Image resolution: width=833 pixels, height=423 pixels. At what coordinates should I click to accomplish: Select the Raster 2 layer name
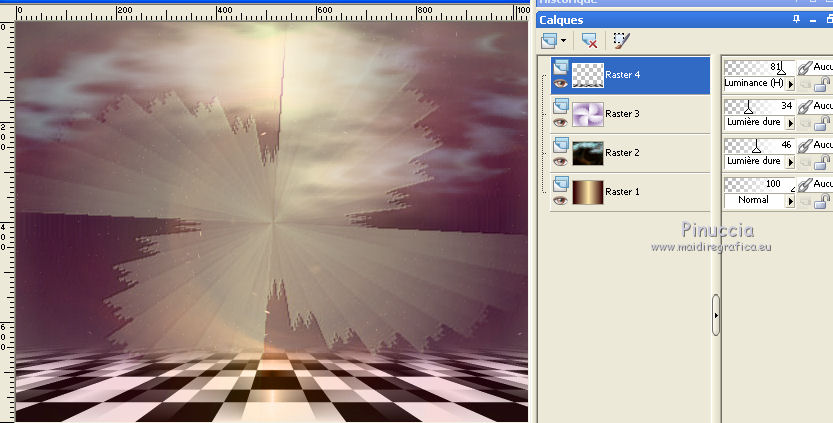[x=623, y=153]
